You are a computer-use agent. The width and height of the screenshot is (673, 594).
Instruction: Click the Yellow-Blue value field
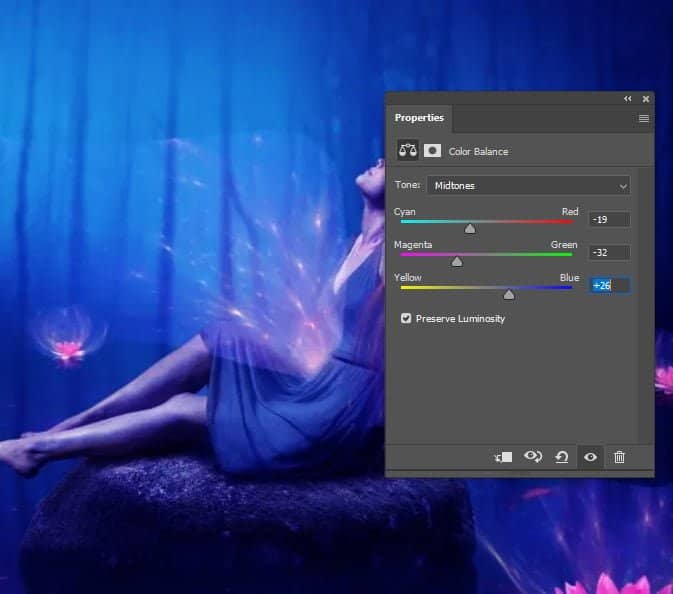point(609,285)
